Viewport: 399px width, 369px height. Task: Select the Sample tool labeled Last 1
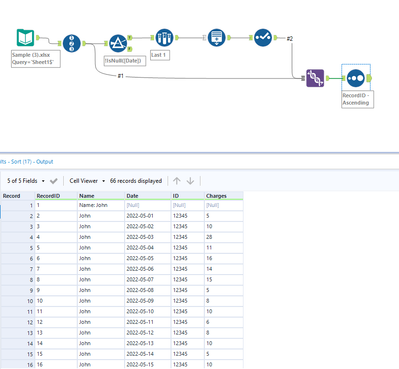164,38
